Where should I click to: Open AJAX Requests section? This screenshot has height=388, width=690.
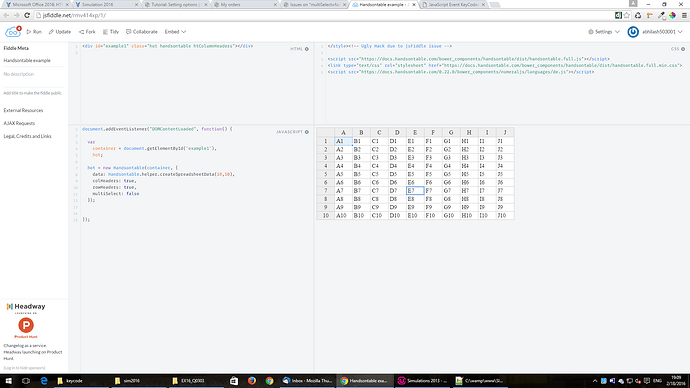tap(19, 123)
